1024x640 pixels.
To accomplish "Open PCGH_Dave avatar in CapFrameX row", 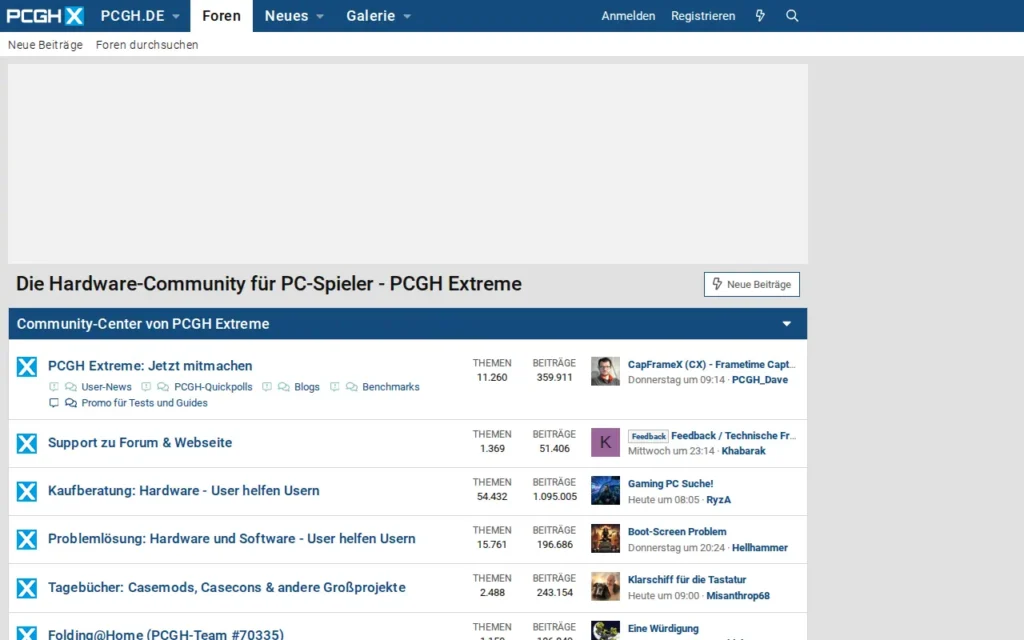I will pos(605,371).
